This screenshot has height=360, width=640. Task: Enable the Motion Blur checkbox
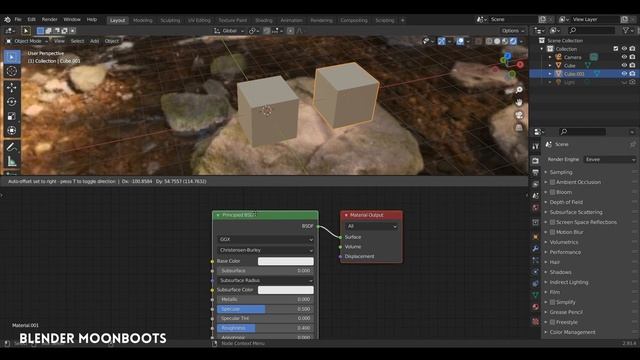coord(552,232)
